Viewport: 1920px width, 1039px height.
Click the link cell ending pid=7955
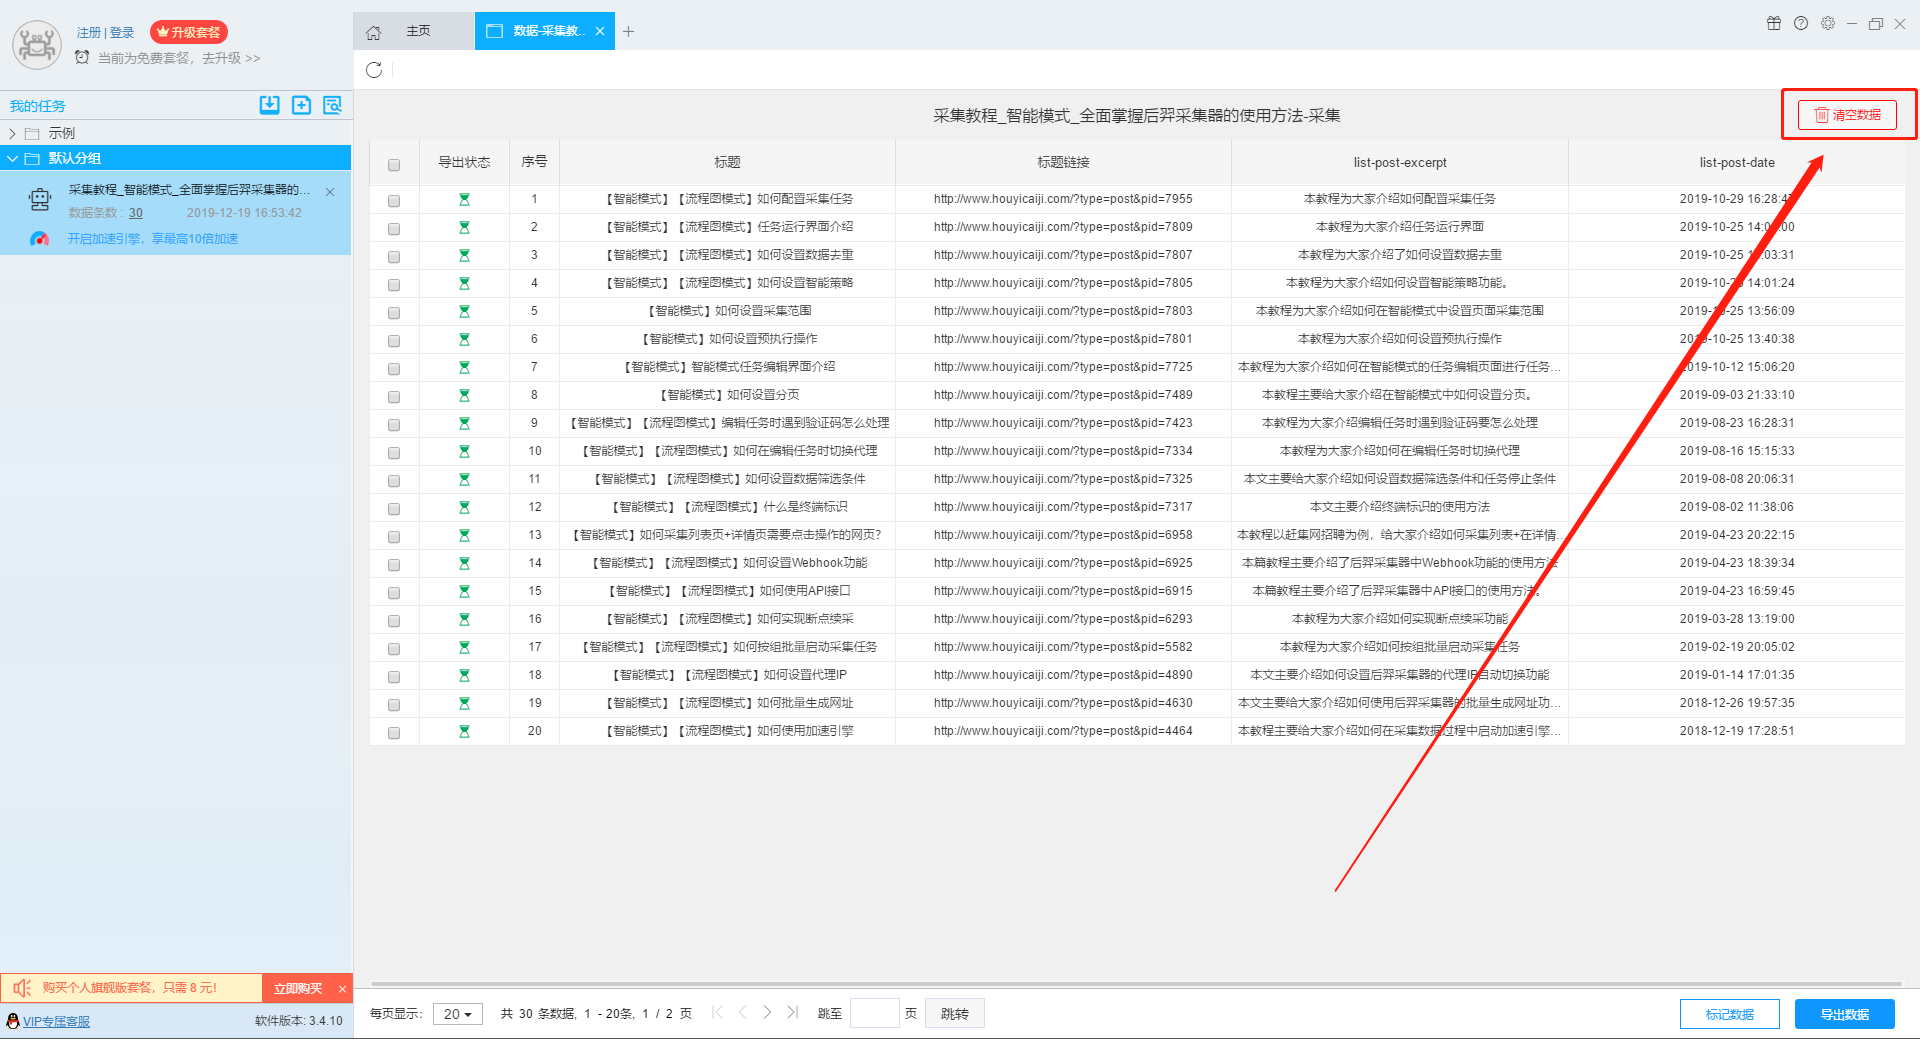[1063, 199]
